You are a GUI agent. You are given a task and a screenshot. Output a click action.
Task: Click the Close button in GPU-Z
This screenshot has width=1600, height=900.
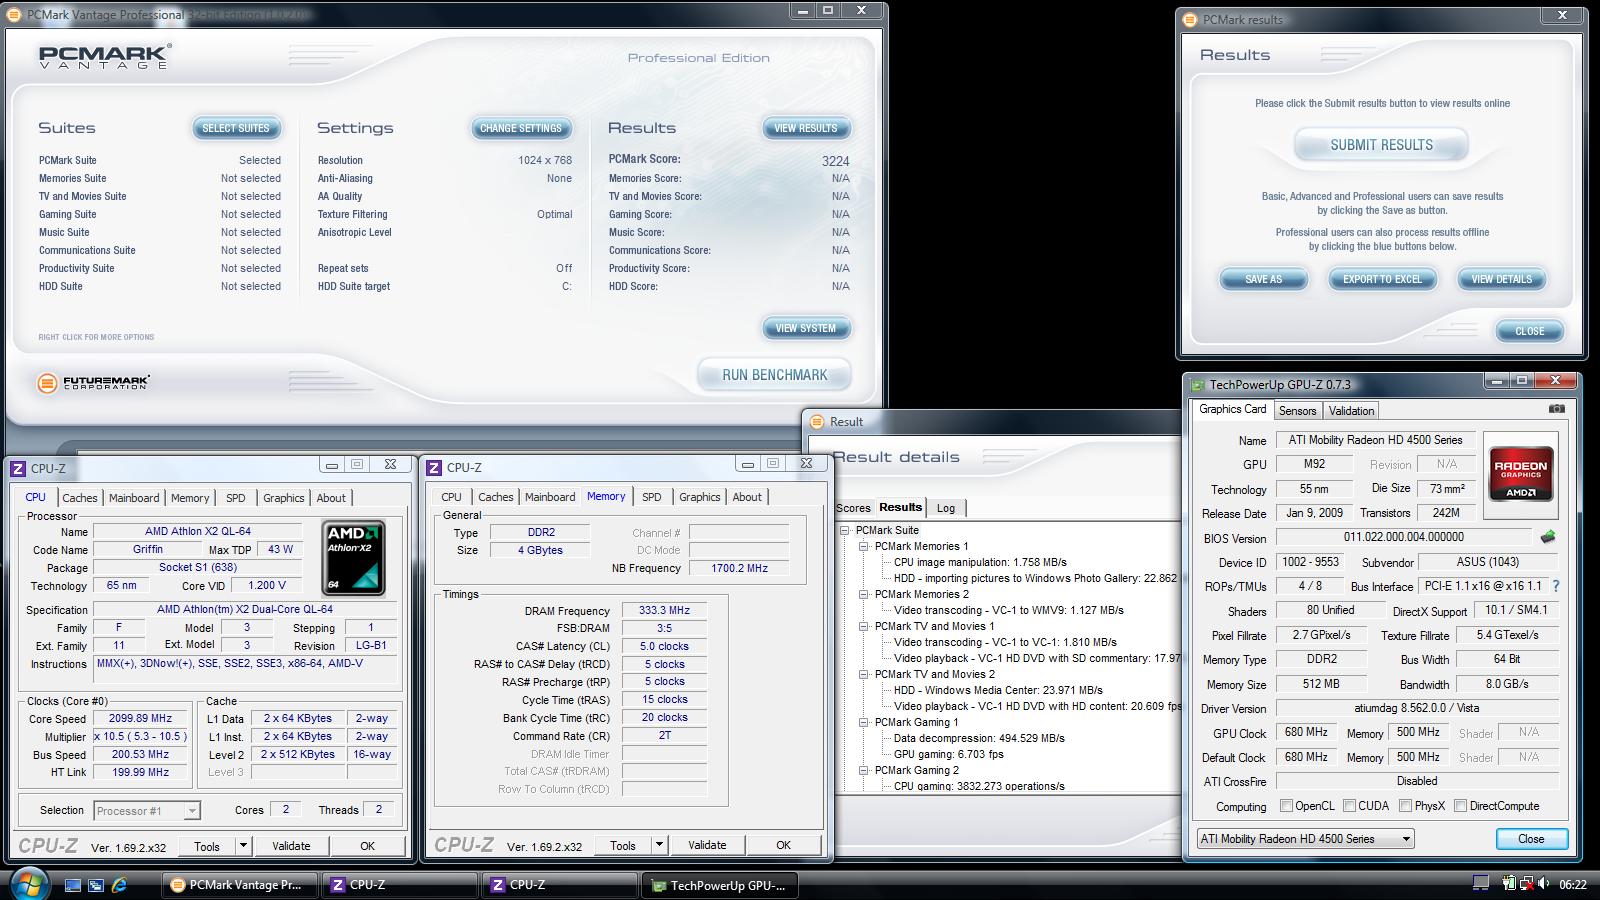(1531, 839)
